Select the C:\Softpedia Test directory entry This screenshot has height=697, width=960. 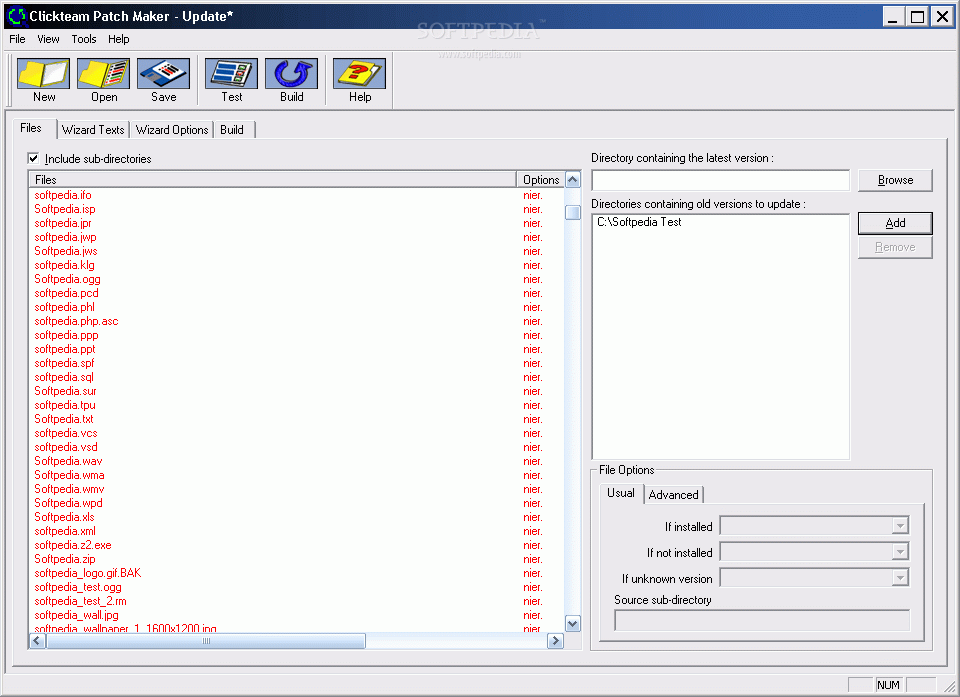point(639,222)
